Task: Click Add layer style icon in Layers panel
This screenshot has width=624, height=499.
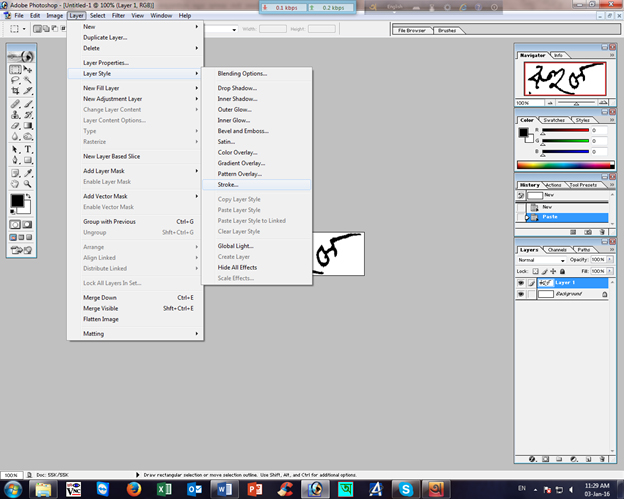Action: [532, 459]
